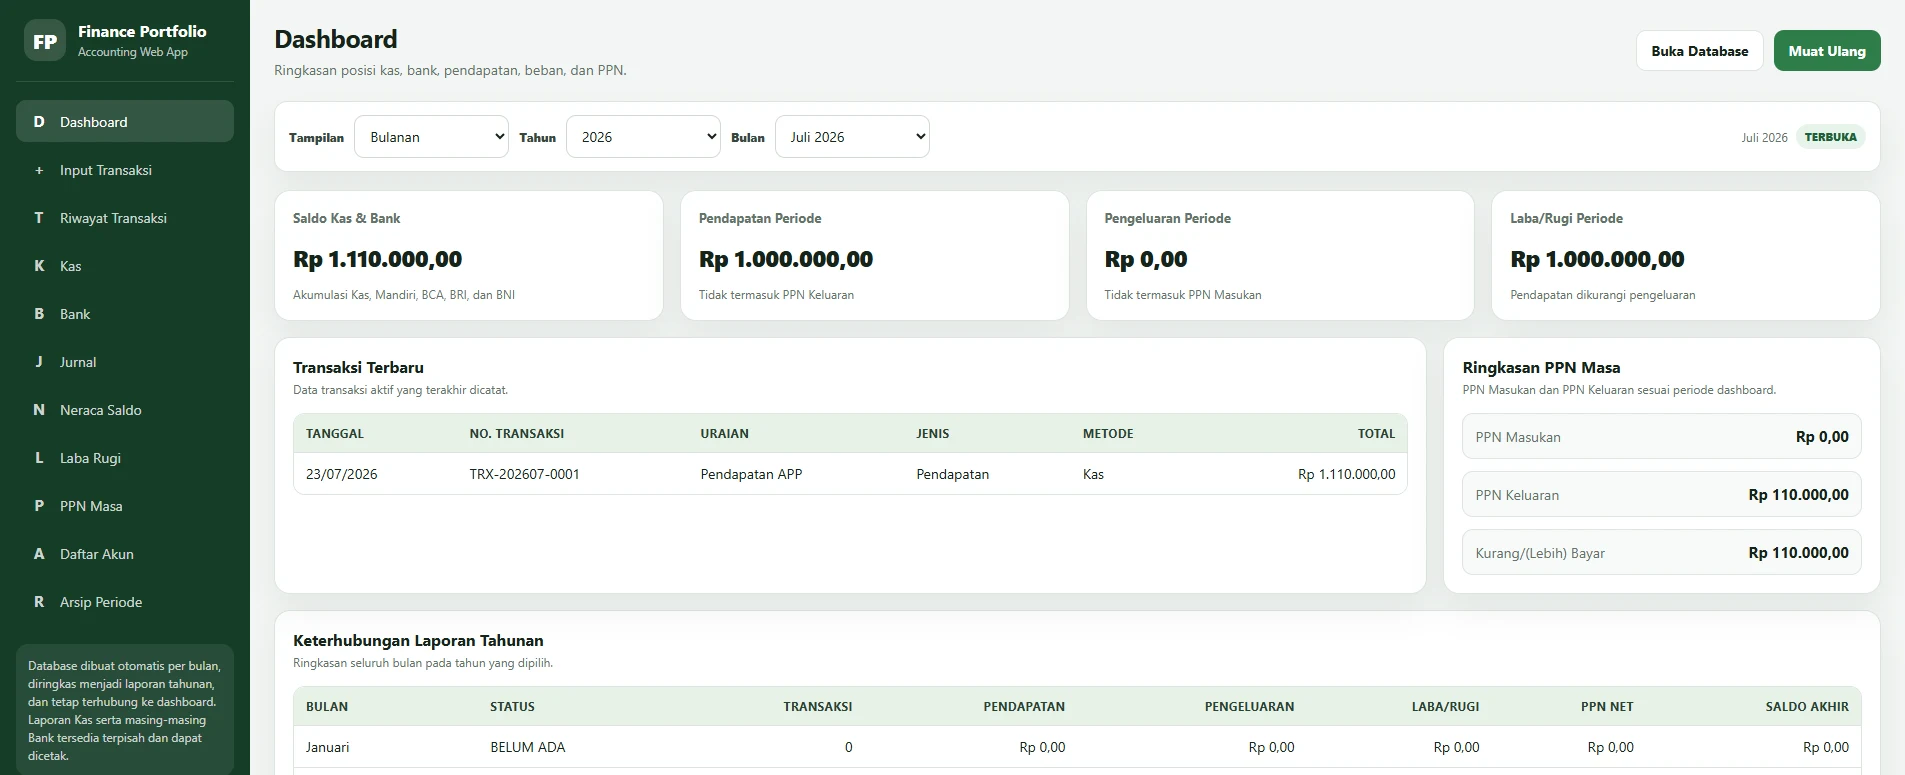Click the Pendapatan Periode card
Screen dimensions: 1905x775
(875, 256)
